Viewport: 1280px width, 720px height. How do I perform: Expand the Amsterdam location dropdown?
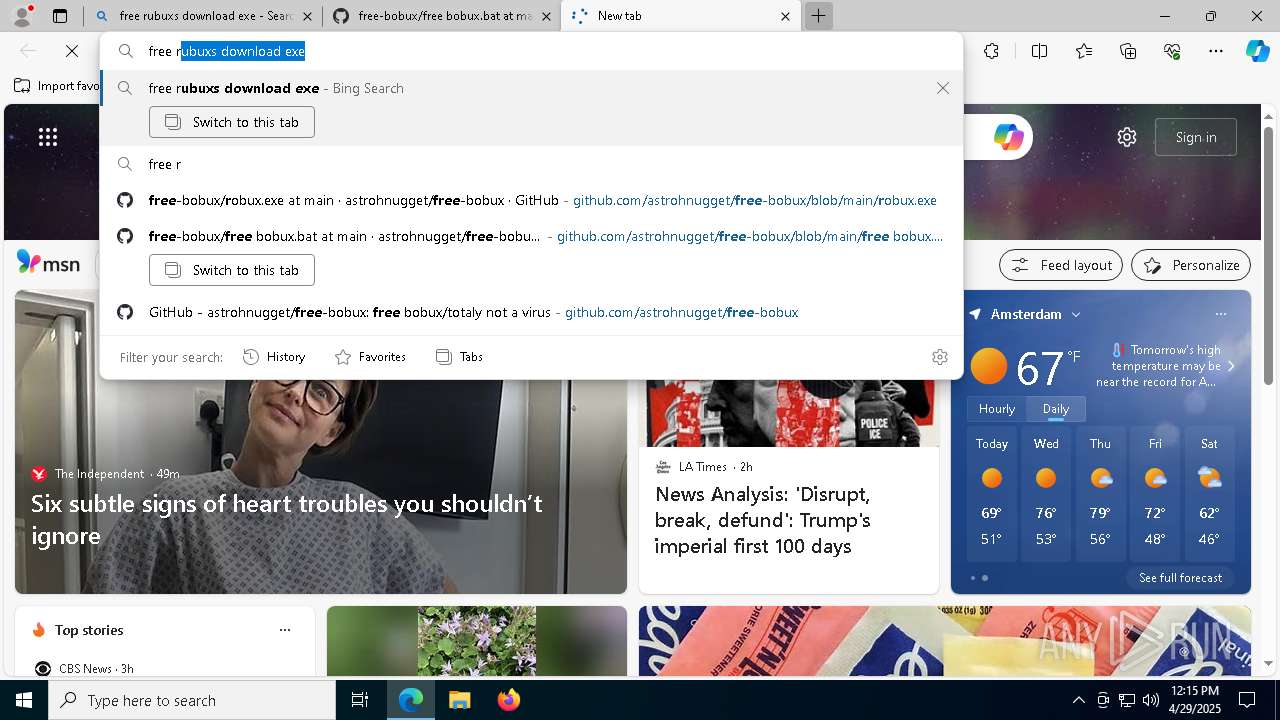[x=1076, y=314]
